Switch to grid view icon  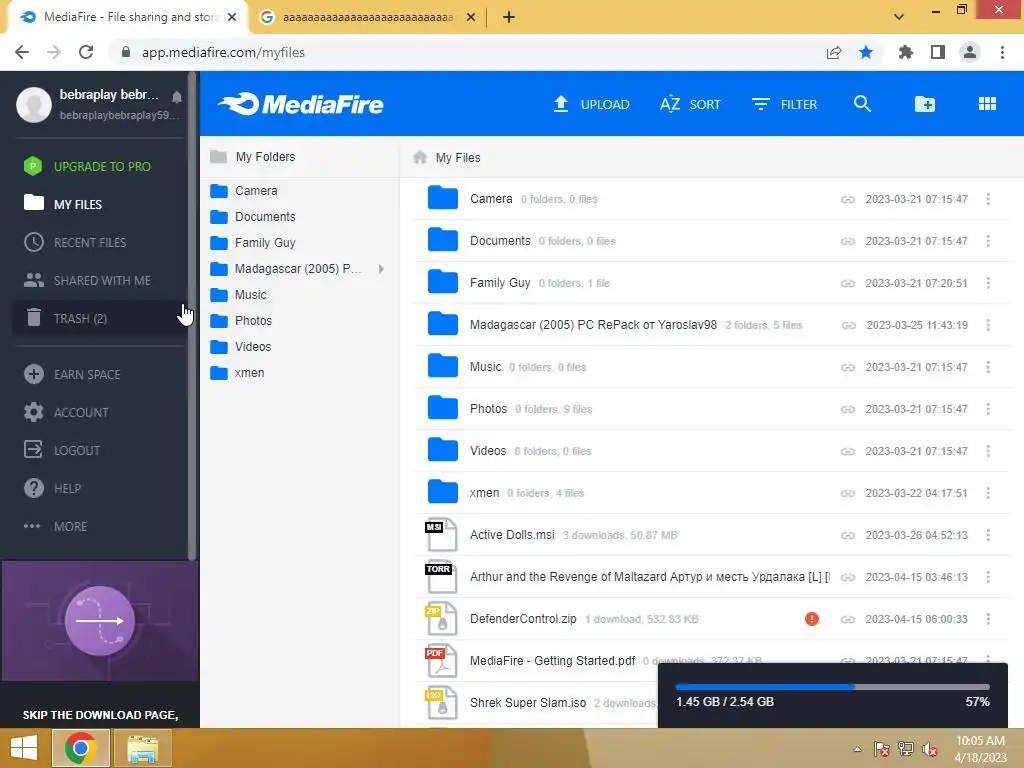tap(987, 104)
